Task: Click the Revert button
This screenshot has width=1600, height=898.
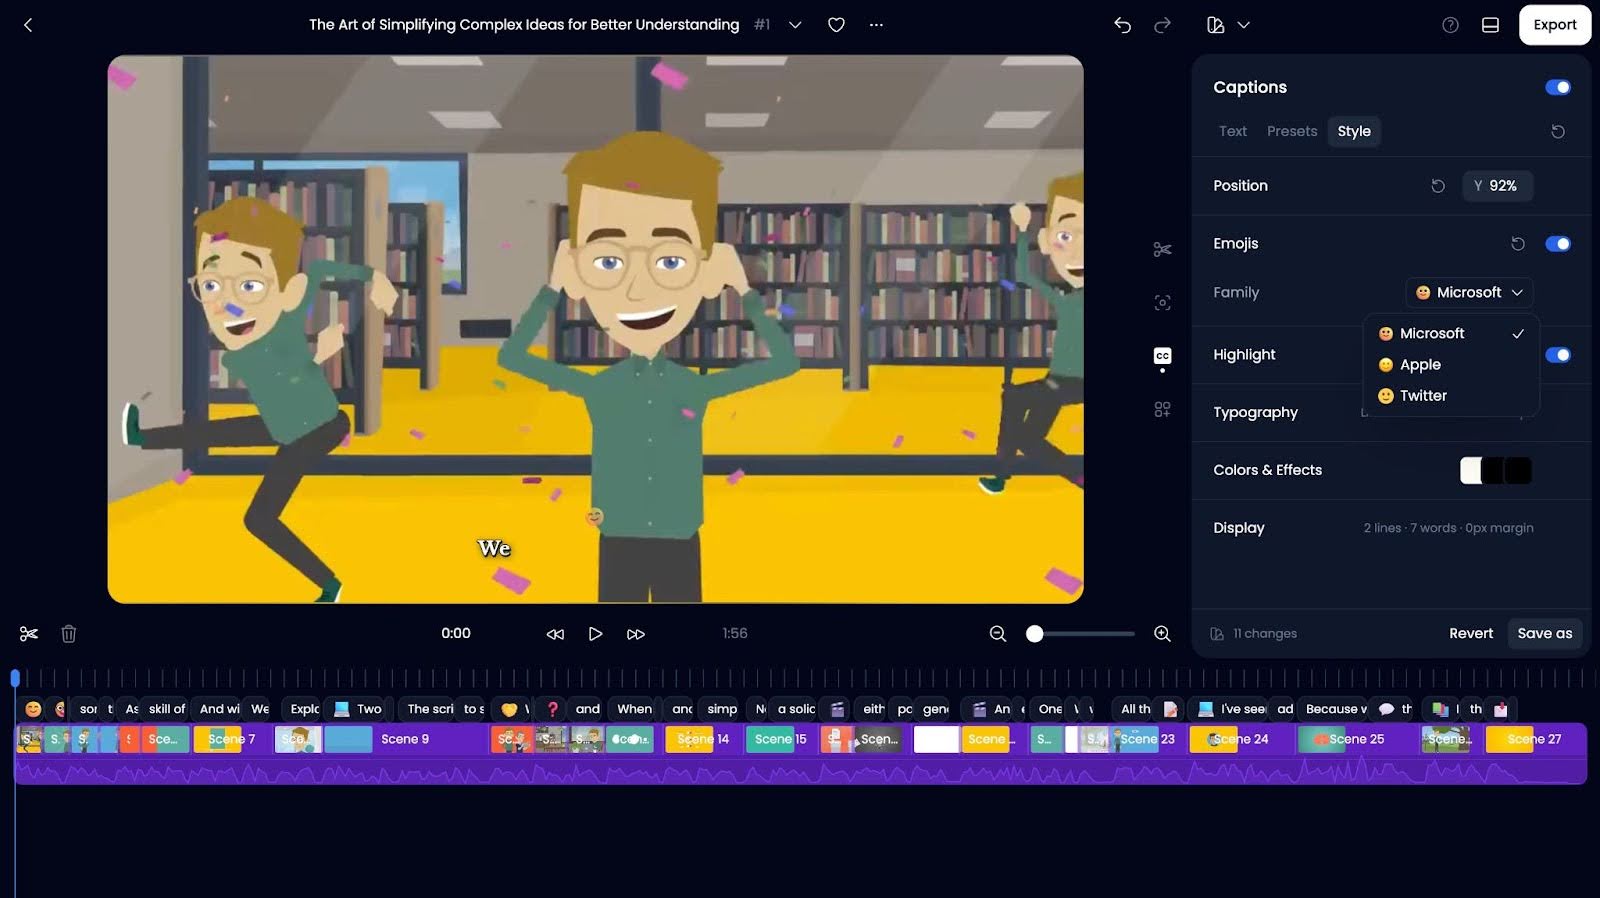Action: point(1470,633)
